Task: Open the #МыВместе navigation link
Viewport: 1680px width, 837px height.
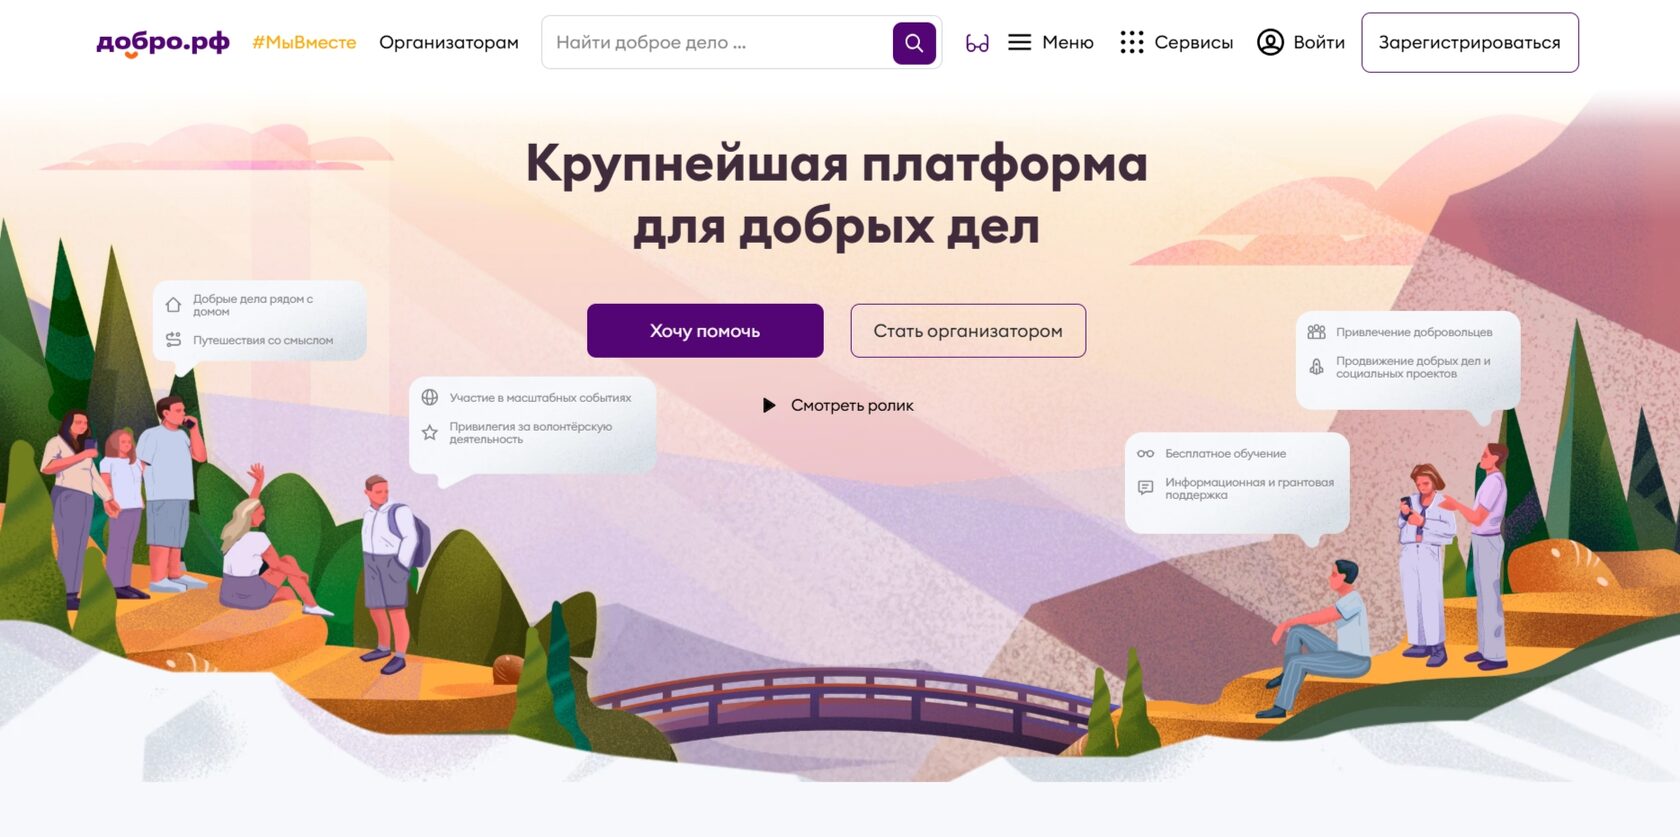Action: coord(304,42)
